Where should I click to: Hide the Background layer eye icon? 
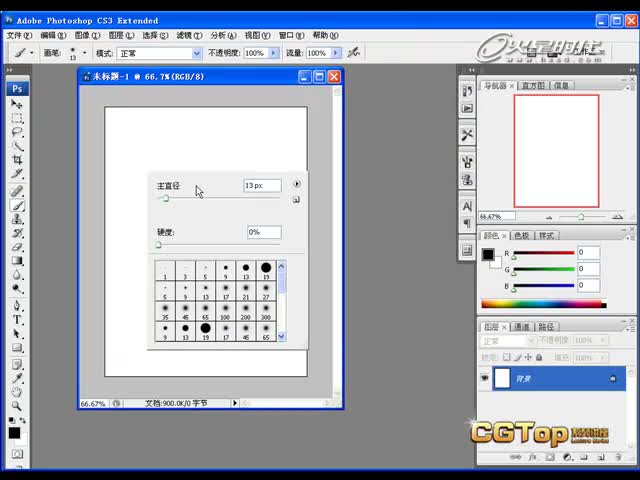(x=484, y=378)
